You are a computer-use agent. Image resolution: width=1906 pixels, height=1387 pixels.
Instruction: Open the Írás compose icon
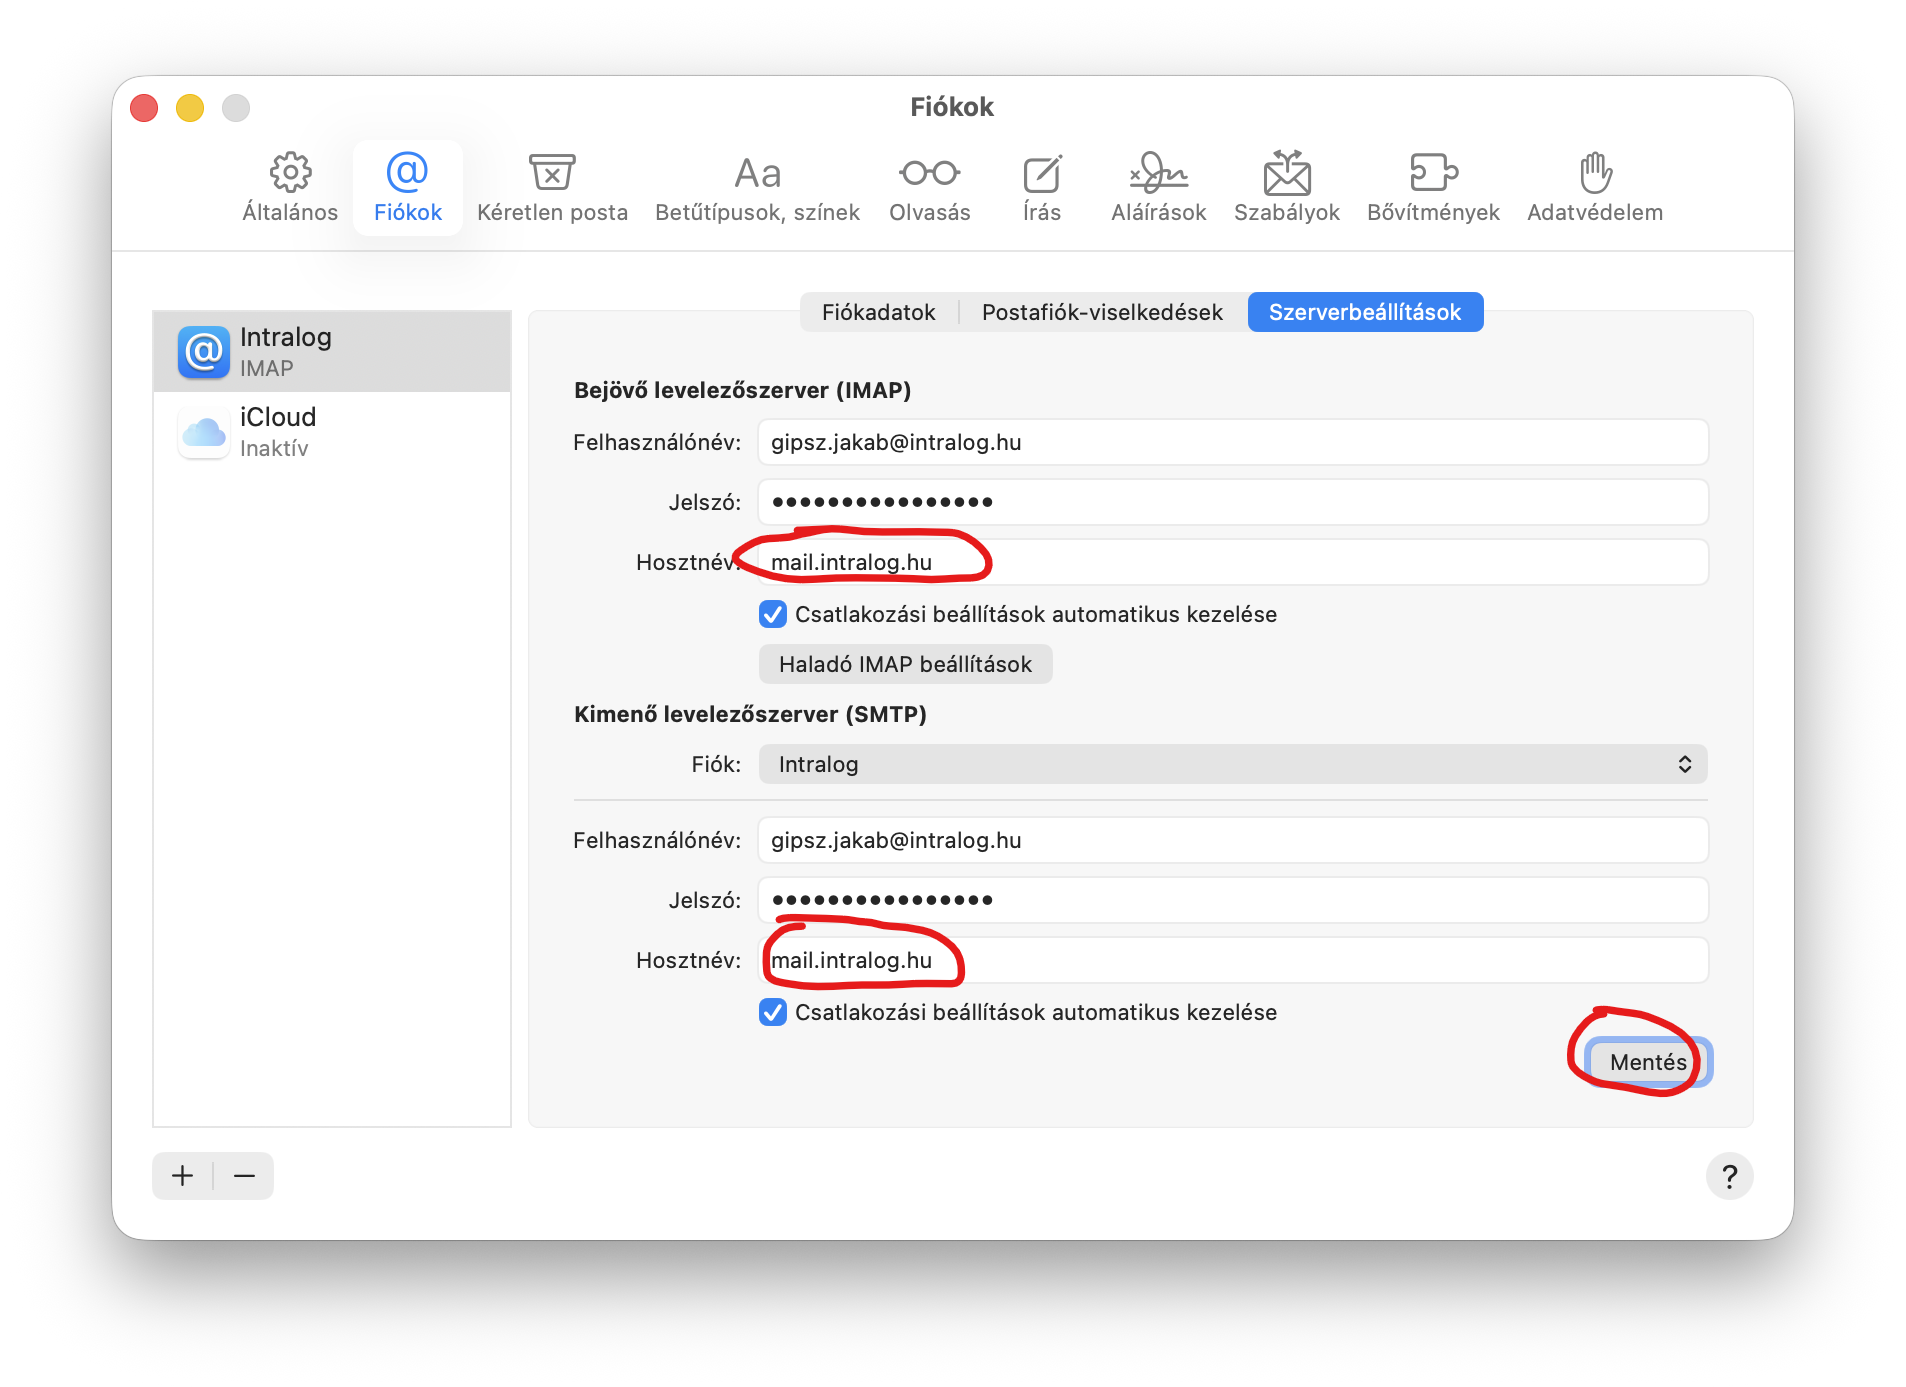1041,174
